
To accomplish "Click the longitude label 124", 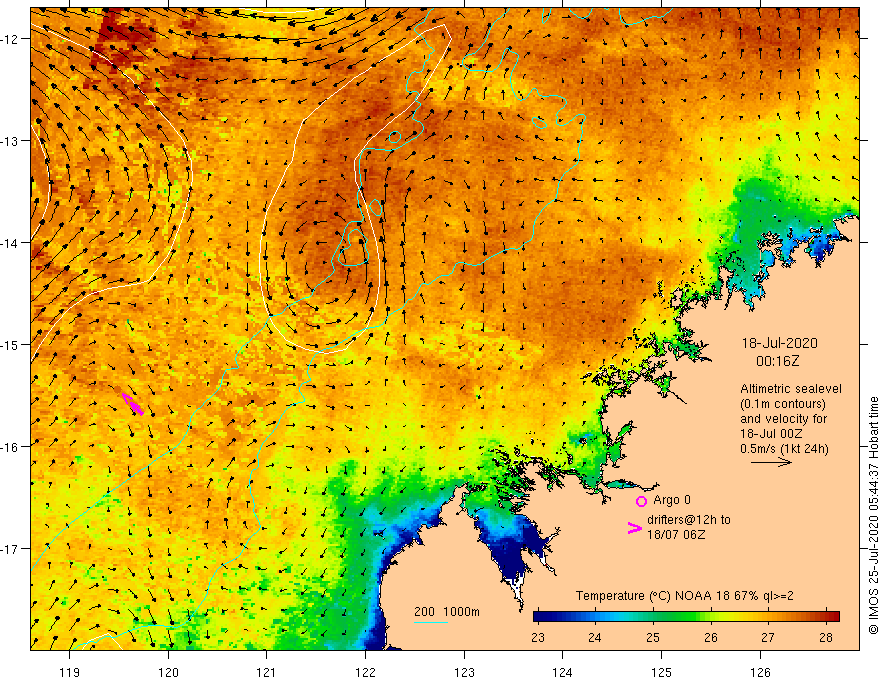I will (x=563, y=672).
